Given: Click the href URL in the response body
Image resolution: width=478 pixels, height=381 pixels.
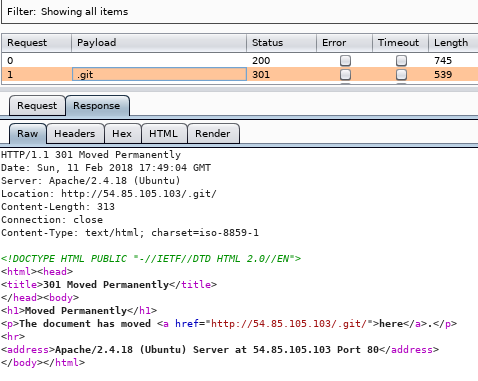Looking at the screenshot, I should [289, 324].
